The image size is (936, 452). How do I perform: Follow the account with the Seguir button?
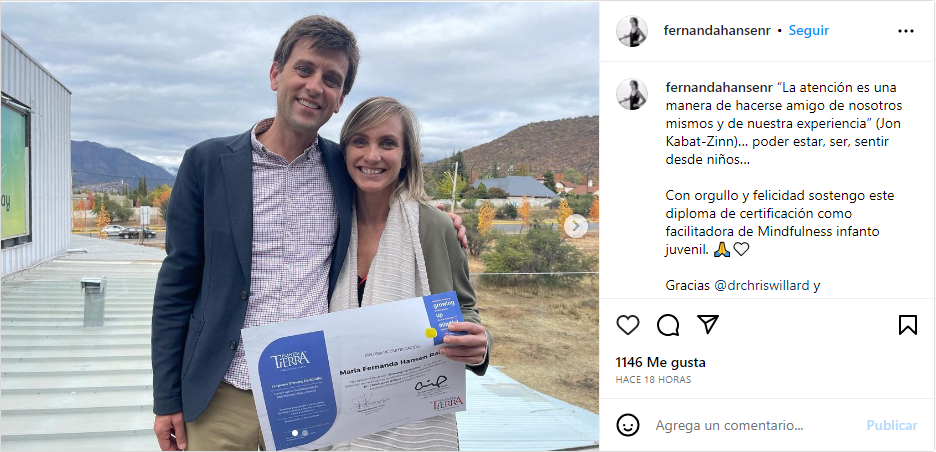coord(808,31)
